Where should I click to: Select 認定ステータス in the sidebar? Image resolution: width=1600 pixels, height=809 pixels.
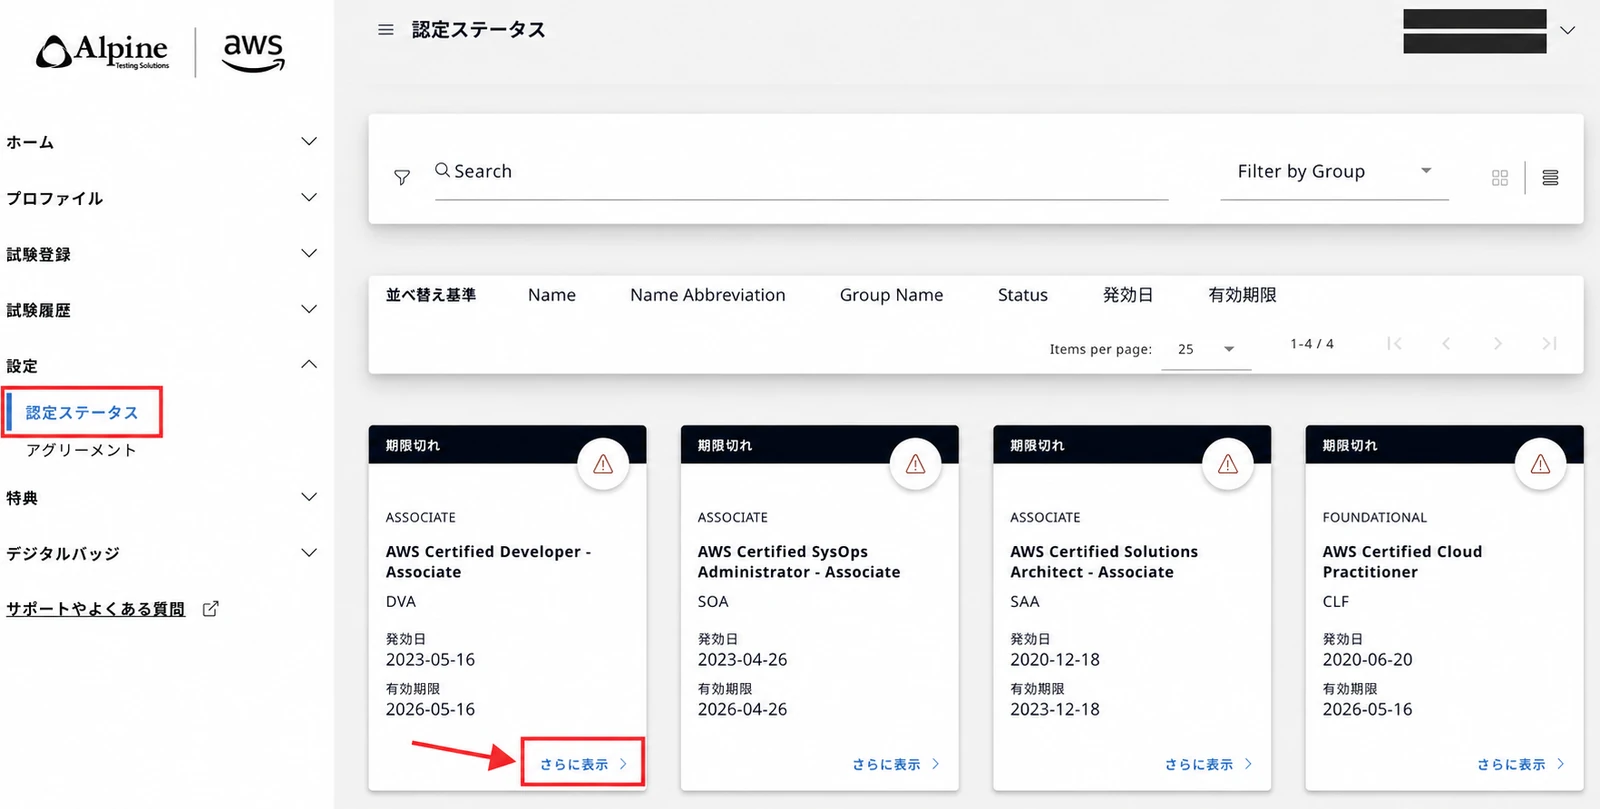[x=82, y=412]
